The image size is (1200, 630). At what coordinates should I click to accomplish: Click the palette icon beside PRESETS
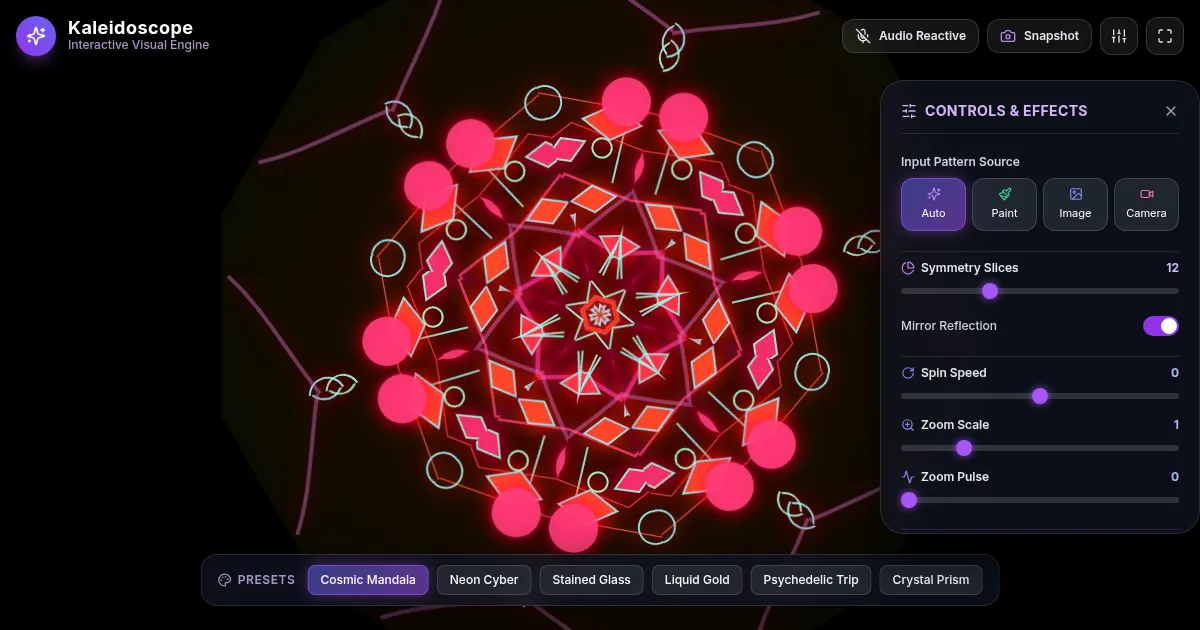(225, 580)
